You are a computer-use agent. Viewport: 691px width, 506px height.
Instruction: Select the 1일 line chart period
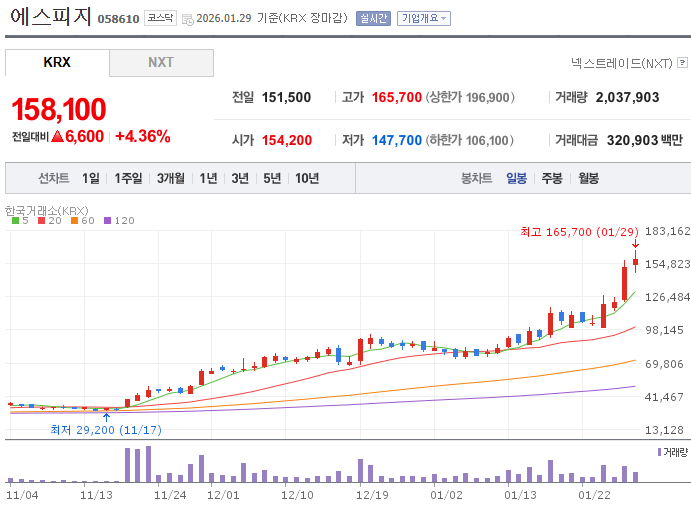[x=91, y=178]
